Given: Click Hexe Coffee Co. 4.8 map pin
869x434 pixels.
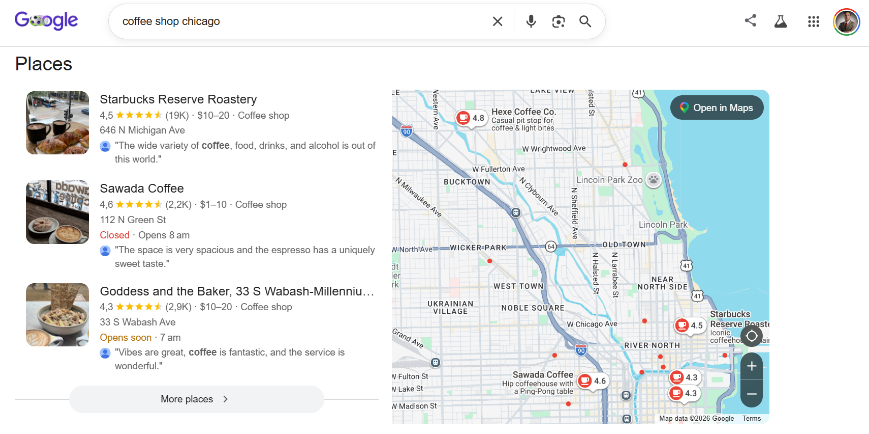Looking at the screenshot, I should pyautogui.click(x=471, y=118).
